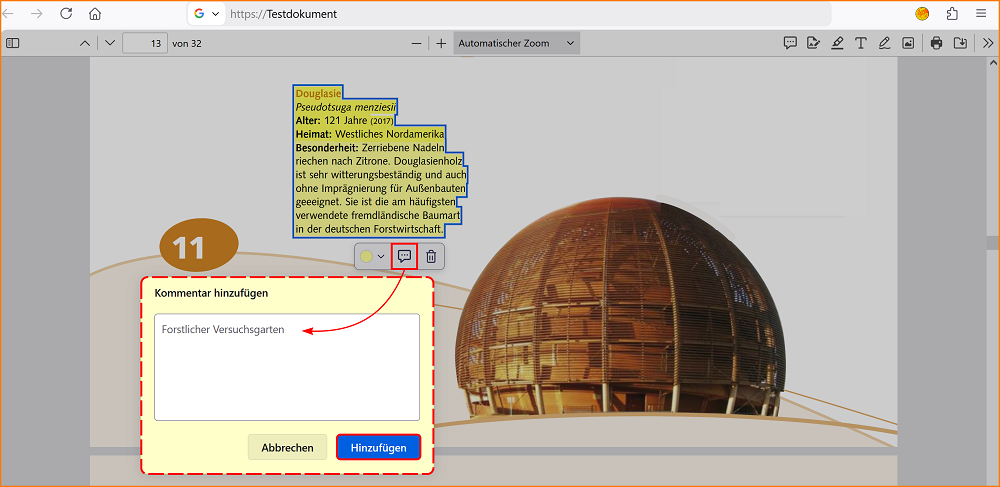Open the comments tool in the toolbar
The height and width of the screenshot is (487, 1000).
click(x=790, y=43)
